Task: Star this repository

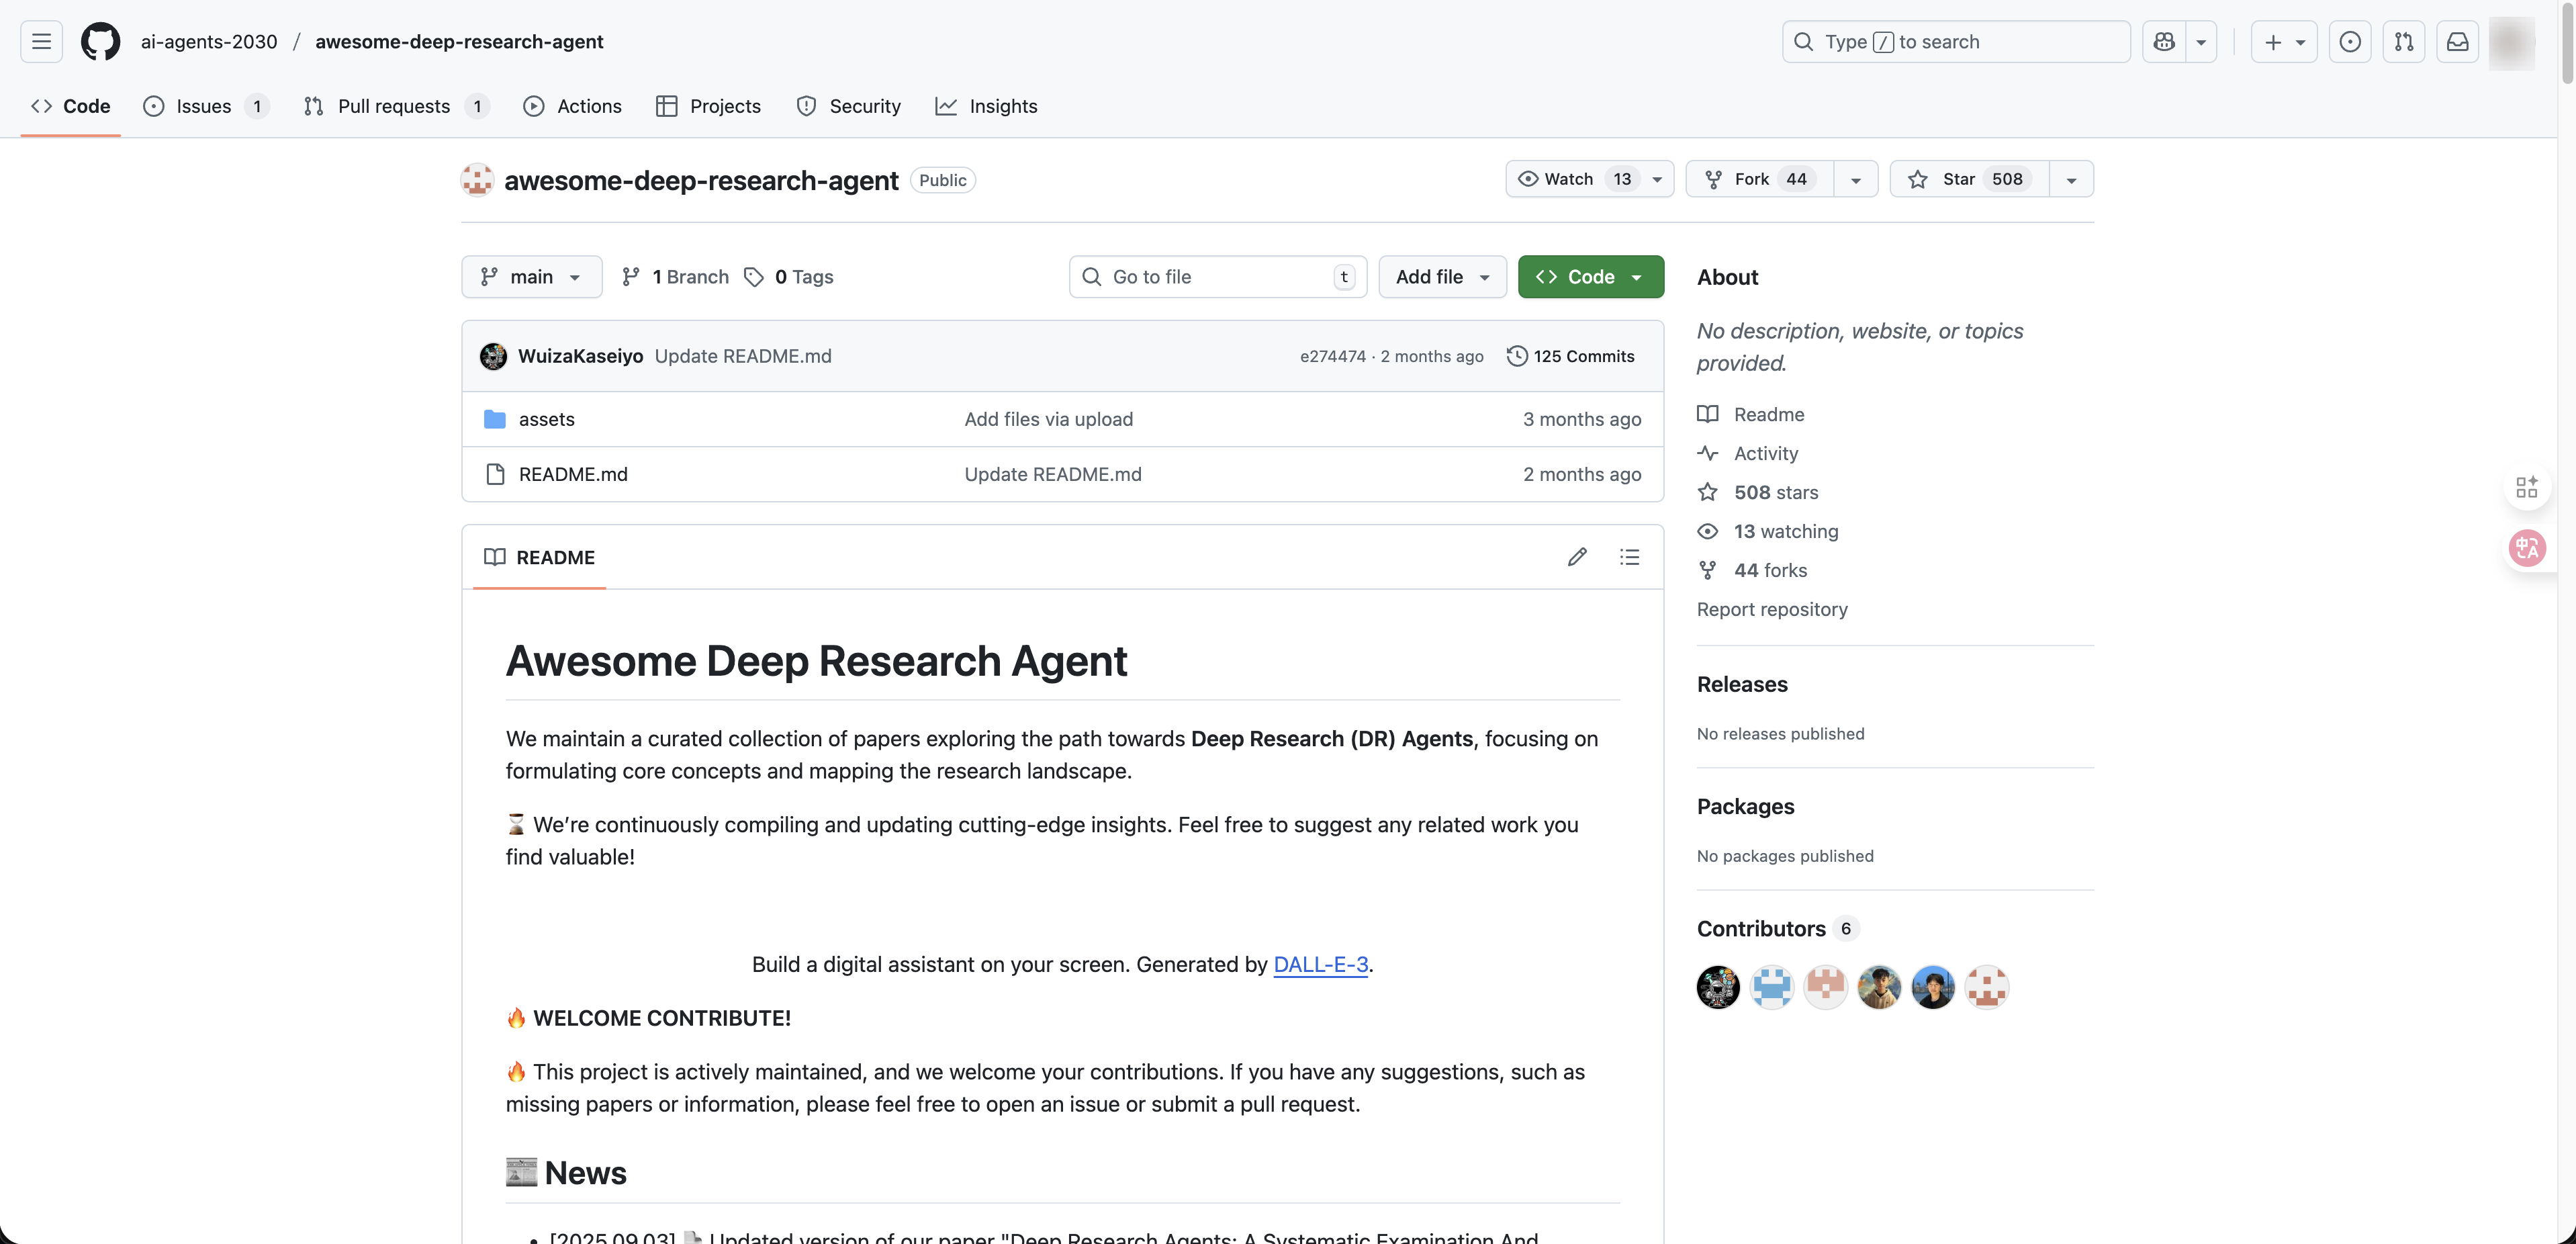Action: coord(1969,179)
